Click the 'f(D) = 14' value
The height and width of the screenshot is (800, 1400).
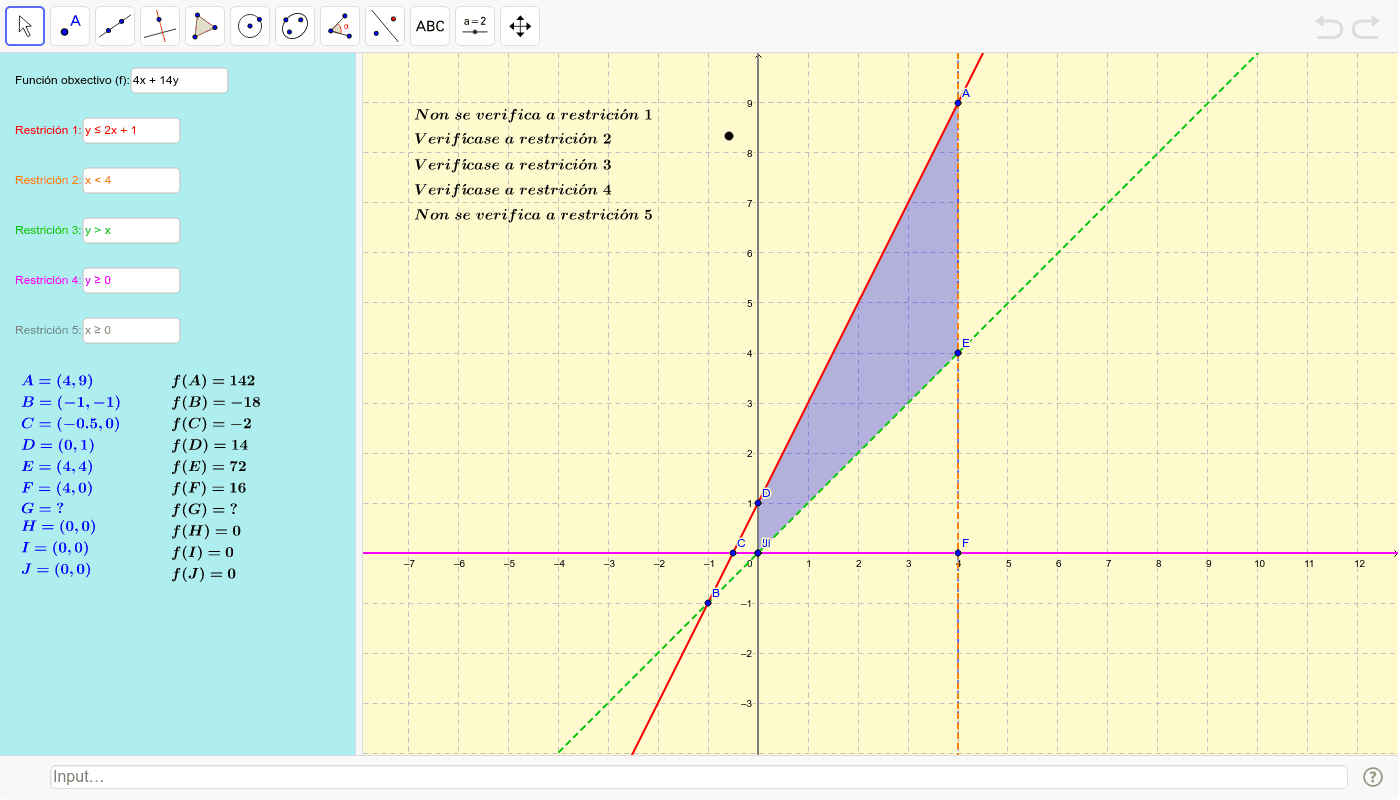pyautogui.click(x=210, y=445)
